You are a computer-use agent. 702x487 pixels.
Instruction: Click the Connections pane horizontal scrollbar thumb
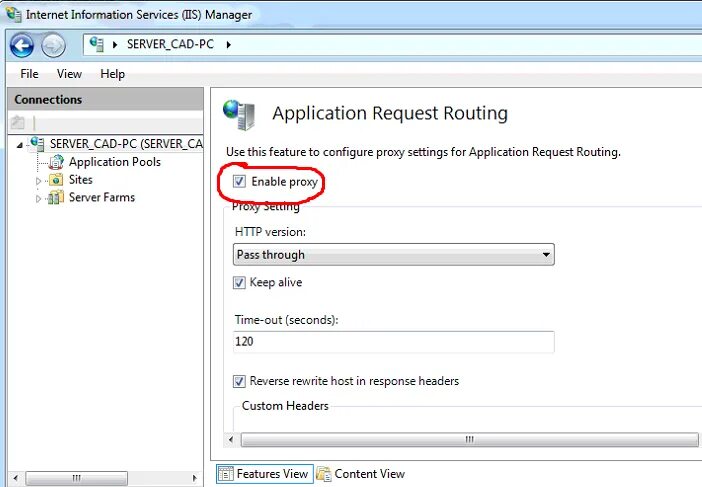(77, 478)
